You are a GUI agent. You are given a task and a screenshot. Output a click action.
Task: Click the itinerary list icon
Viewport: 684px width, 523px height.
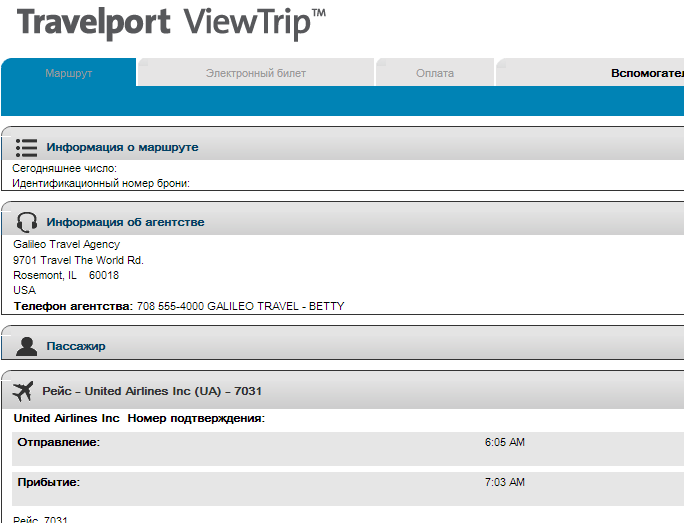coord(27,147)
